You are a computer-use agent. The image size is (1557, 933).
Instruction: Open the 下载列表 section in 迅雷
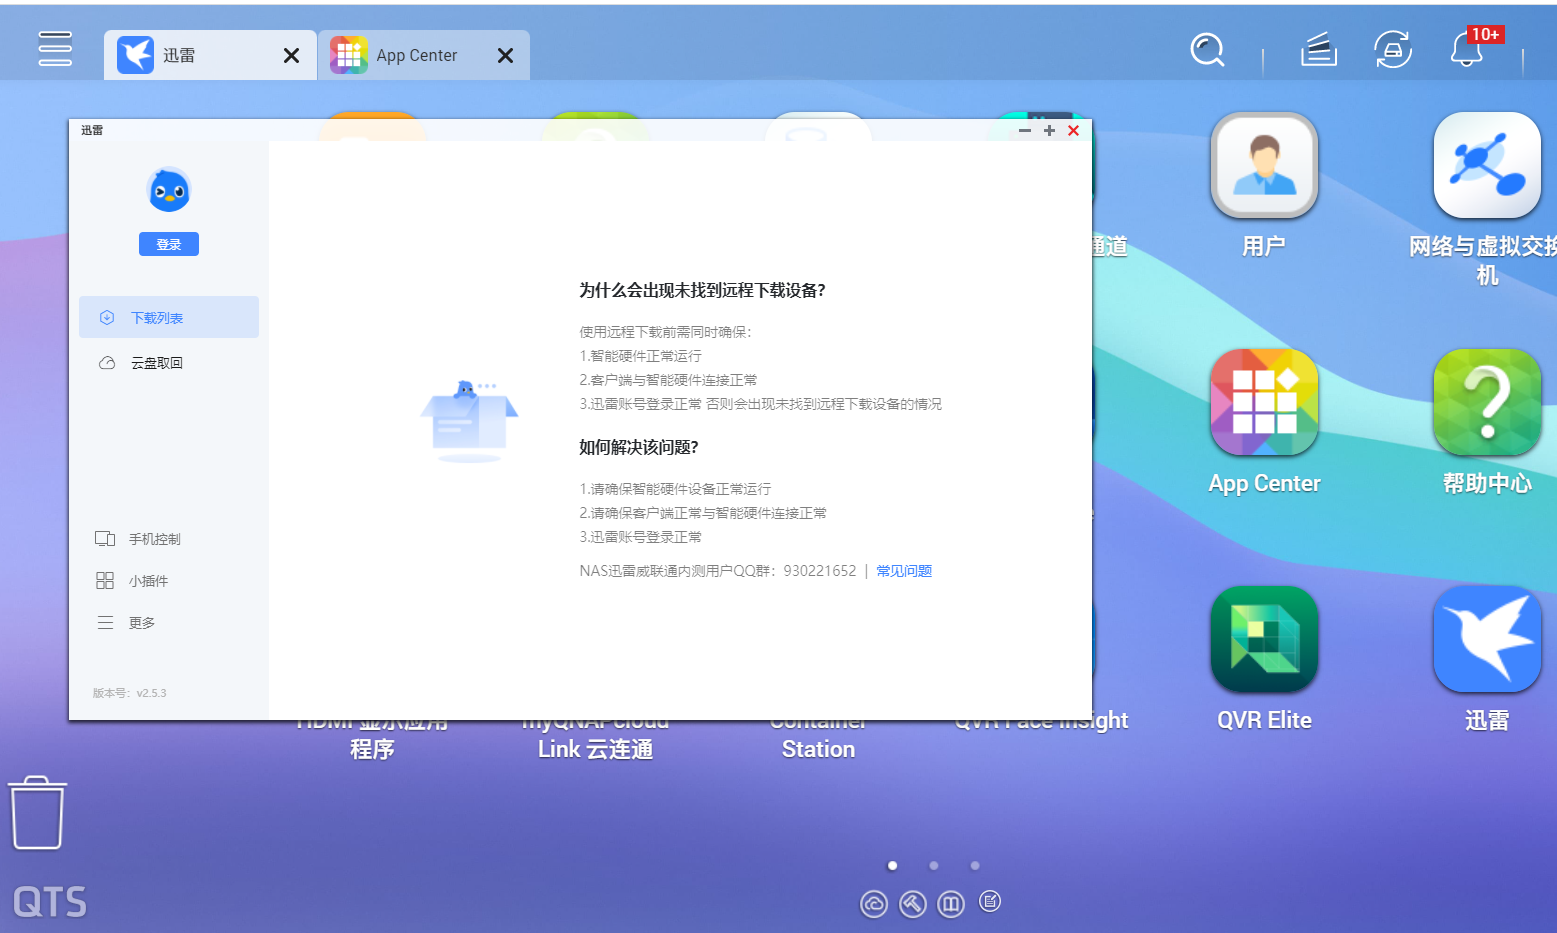tap(158, 317)
